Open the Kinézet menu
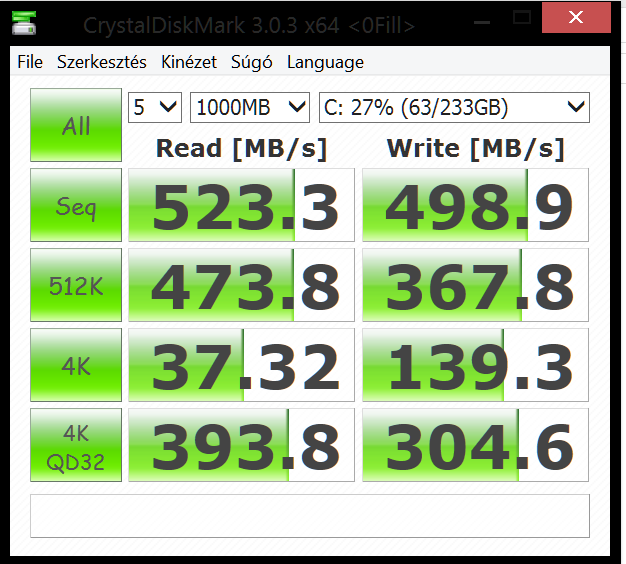This screenshot has width=626, height=564. 189,62
